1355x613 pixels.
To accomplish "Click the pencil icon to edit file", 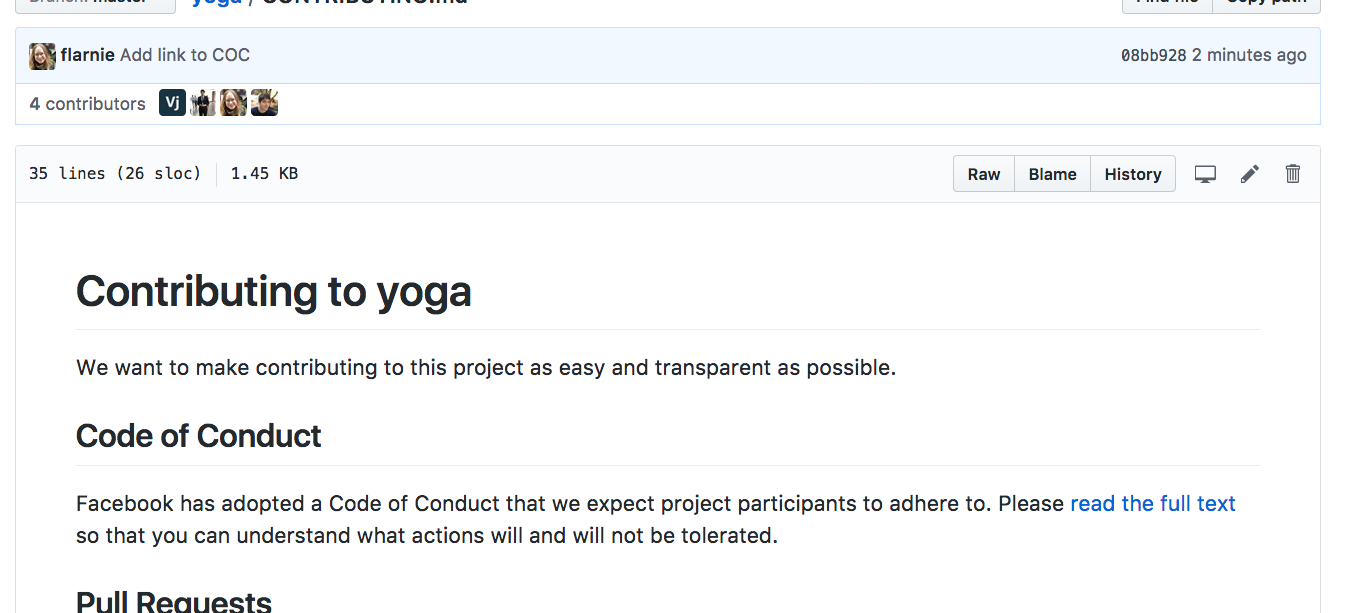I will (1250, 174).
